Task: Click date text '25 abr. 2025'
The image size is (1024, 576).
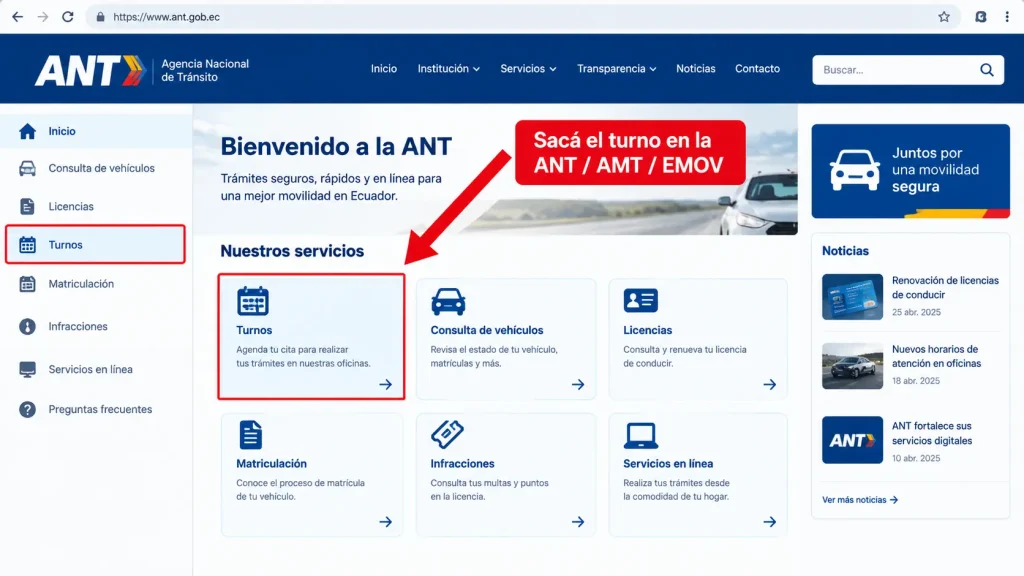Action: [916, 312]
